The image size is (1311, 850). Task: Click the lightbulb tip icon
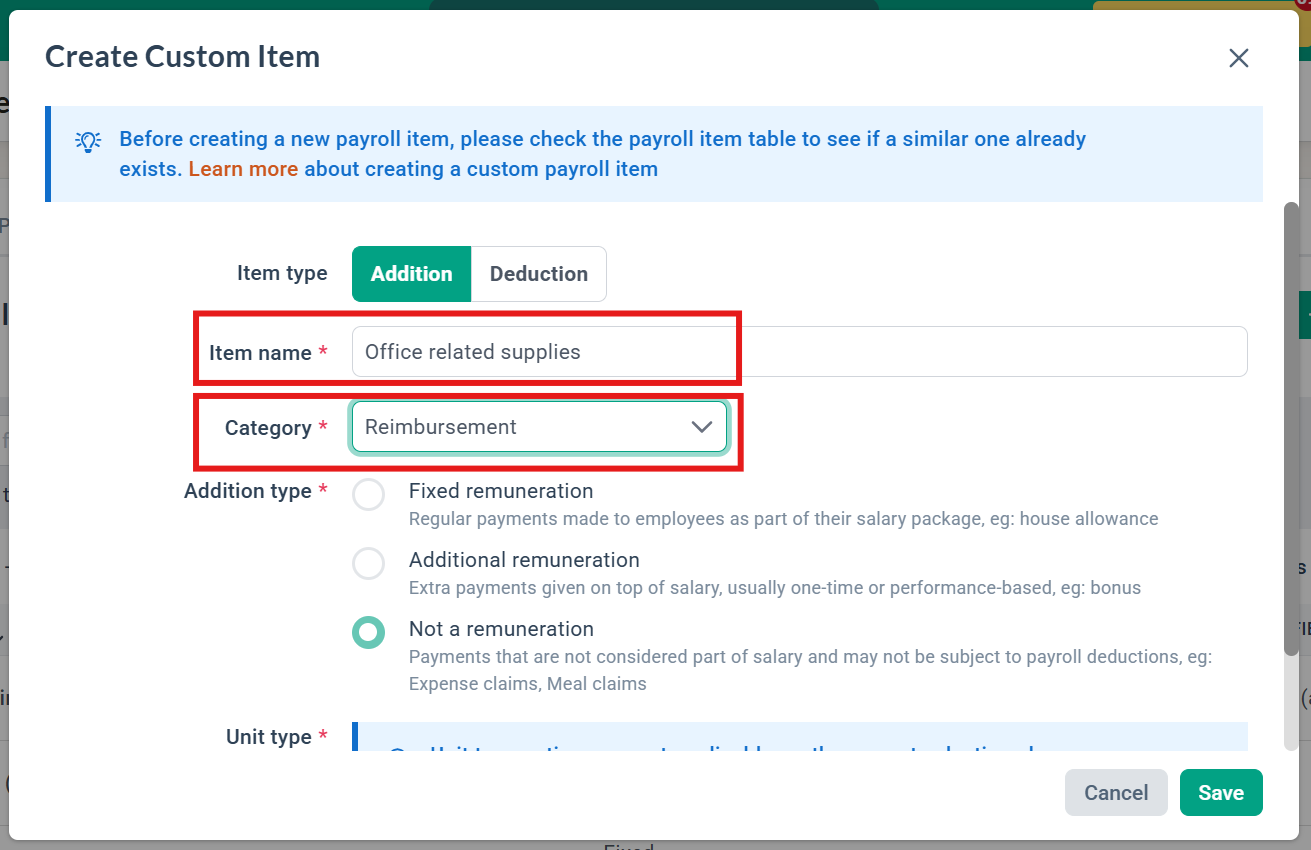[88, 141]
